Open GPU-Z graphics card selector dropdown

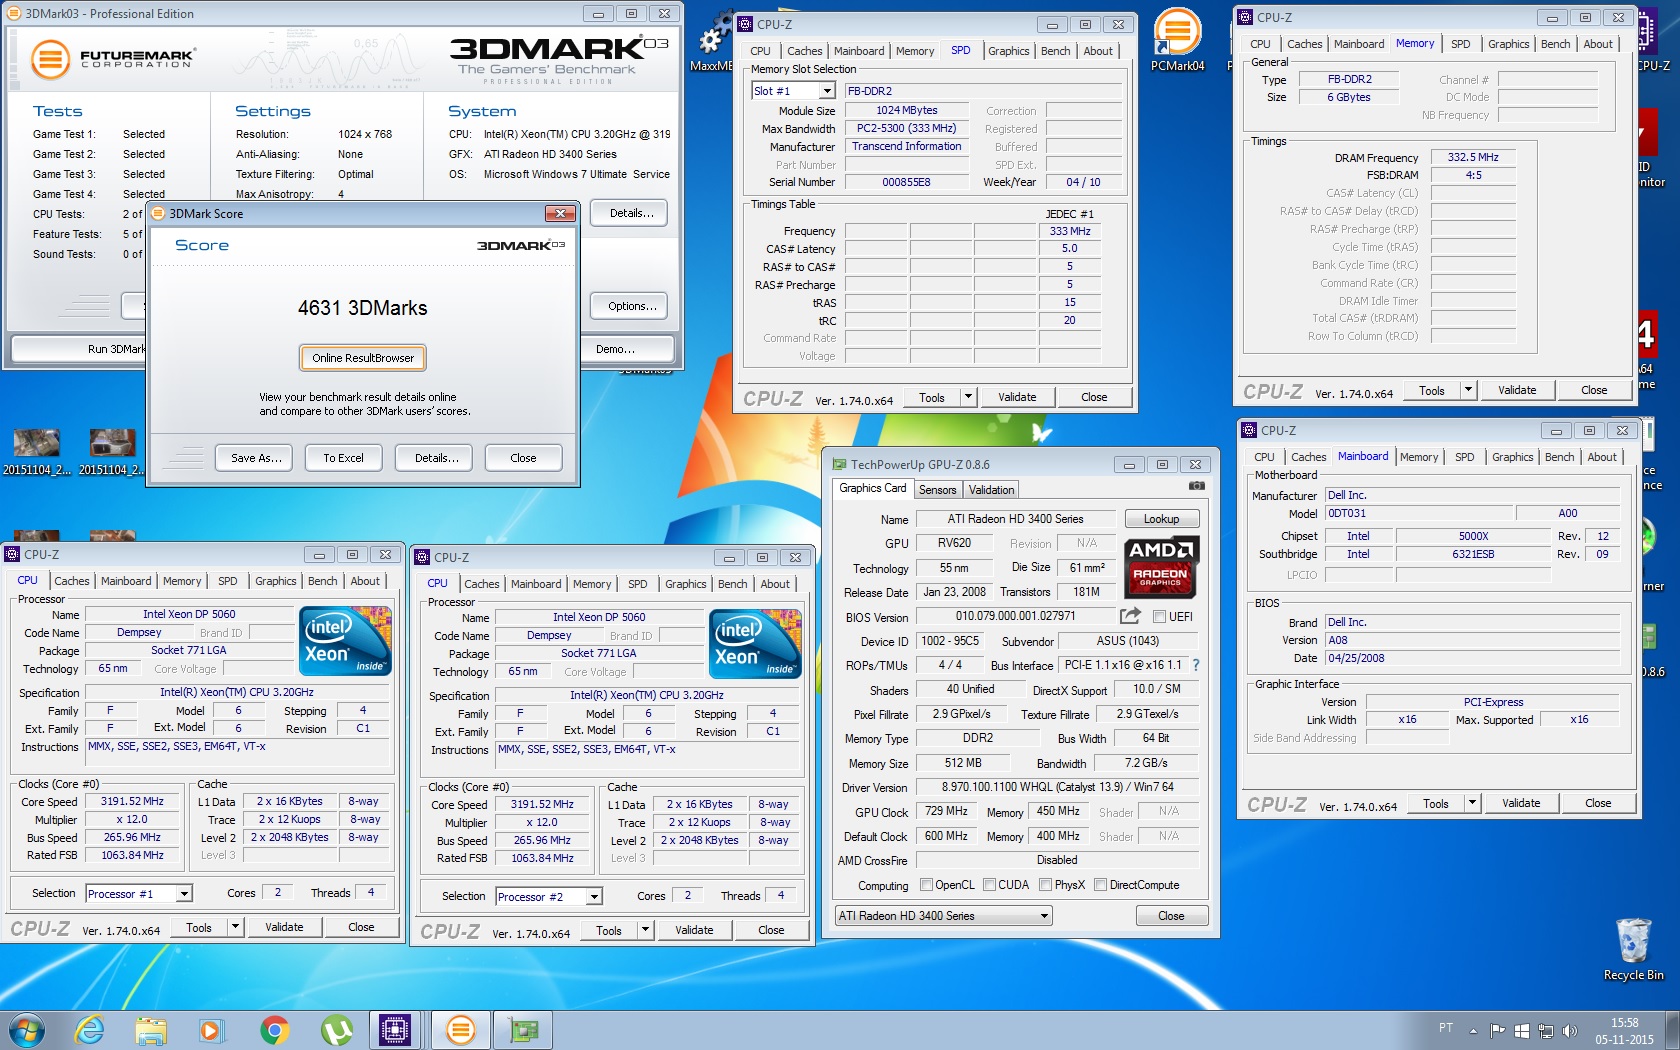pyautogui.click(x=1044, y=916)
